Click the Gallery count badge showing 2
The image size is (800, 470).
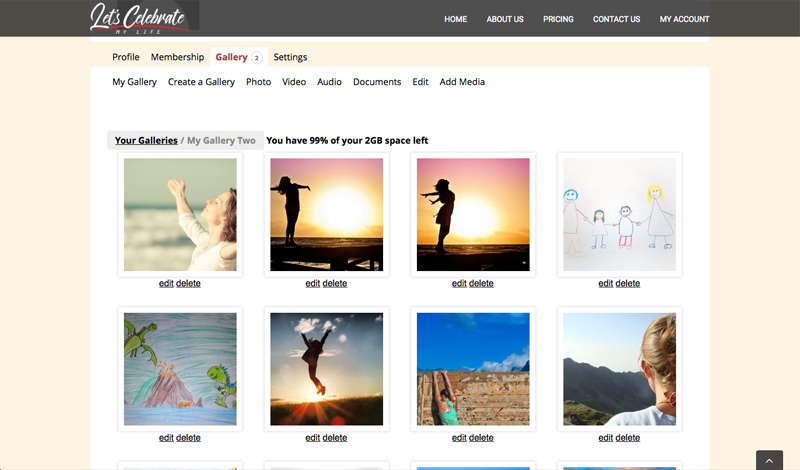coord(257,58)
